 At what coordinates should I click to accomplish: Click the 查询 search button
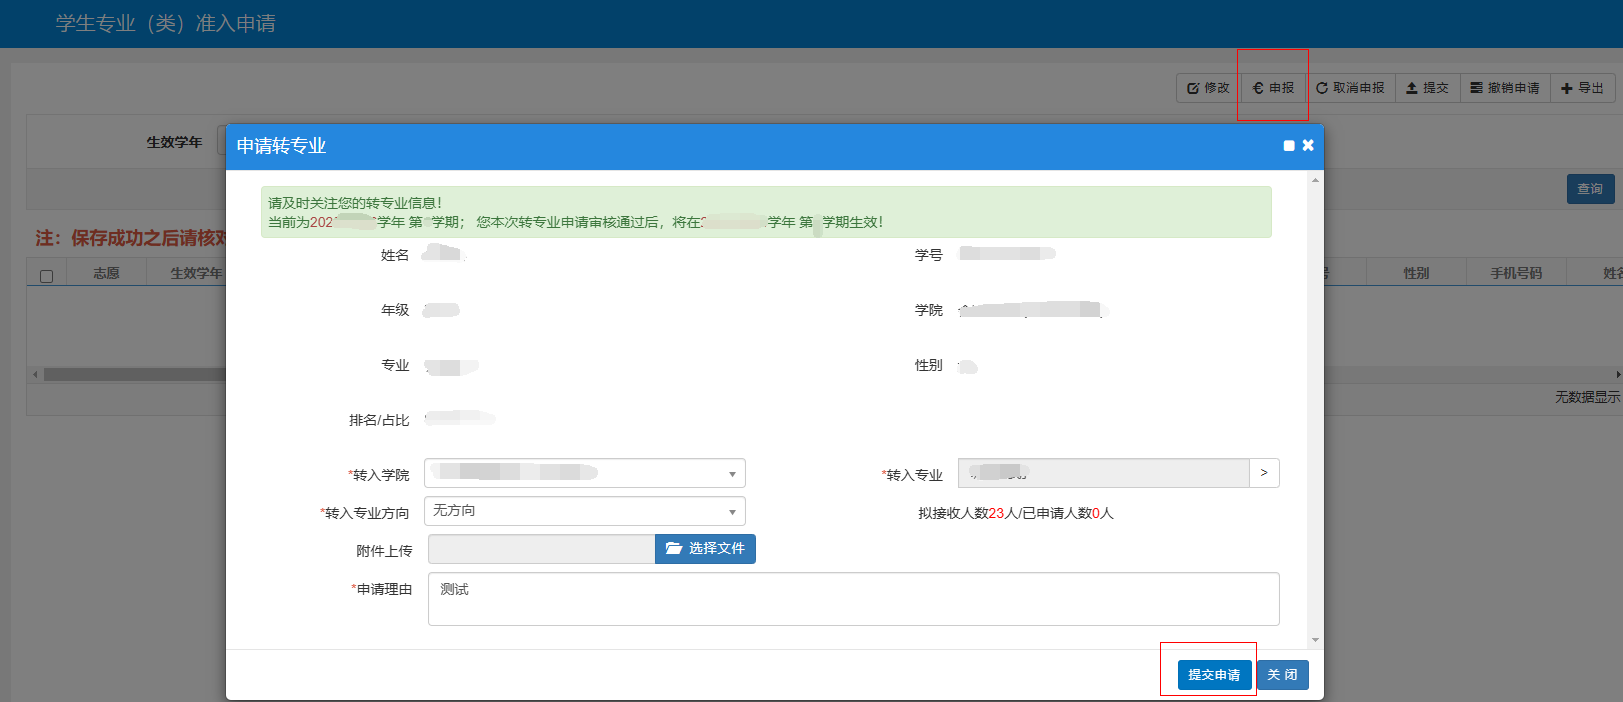pos(1589,189)
